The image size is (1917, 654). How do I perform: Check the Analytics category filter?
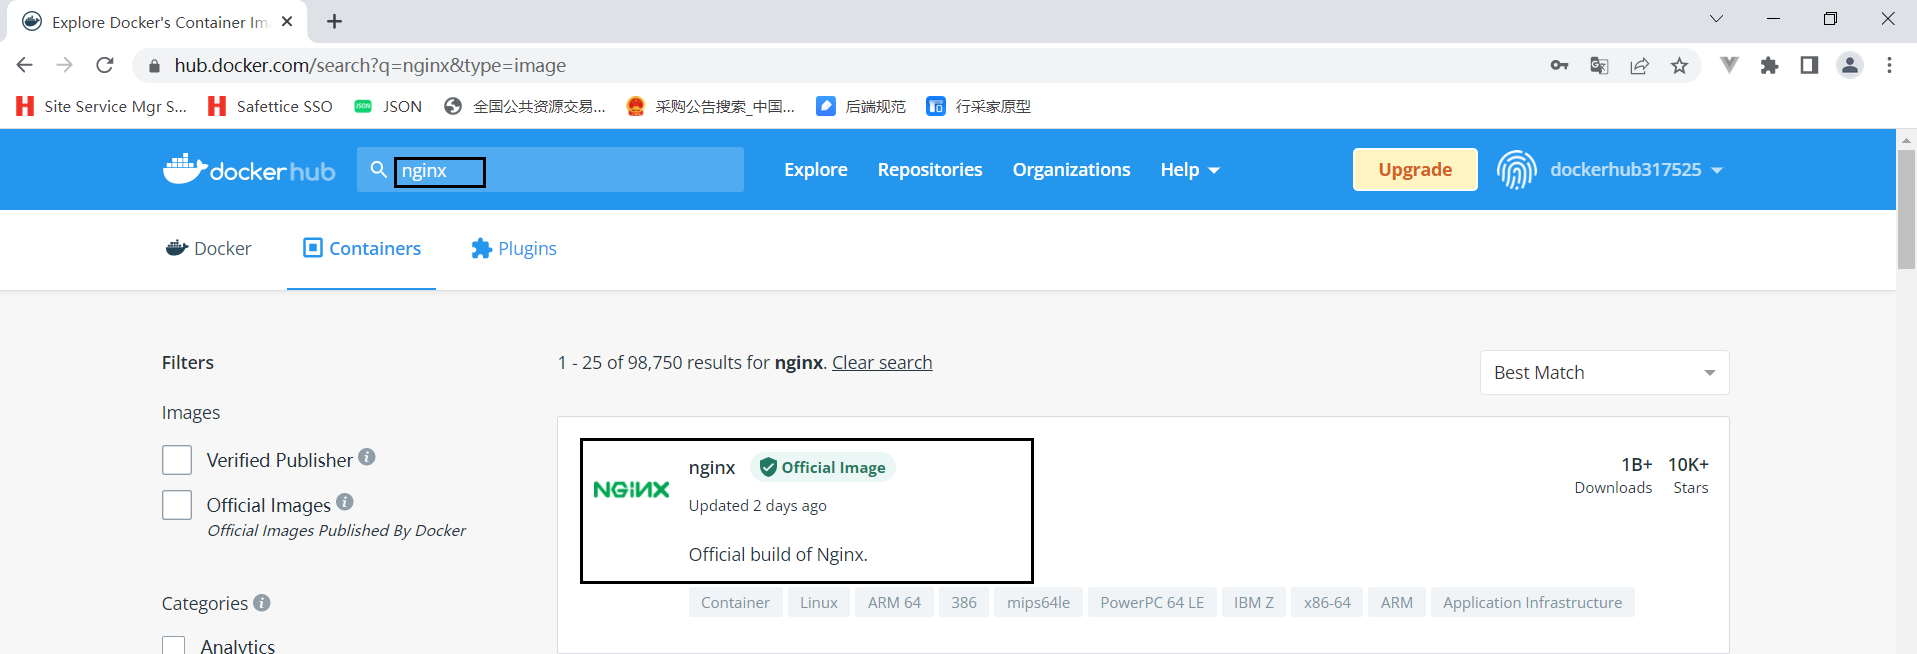[174, 646]
